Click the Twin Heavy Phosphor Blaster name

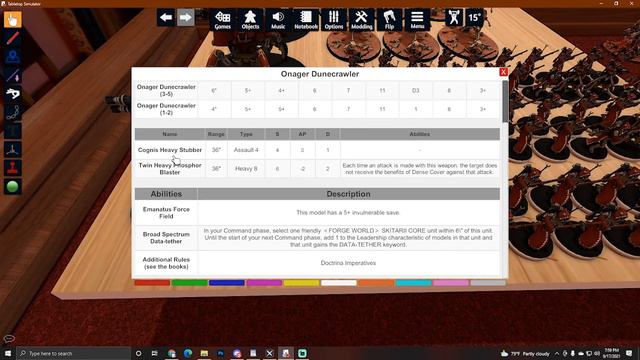170,169
